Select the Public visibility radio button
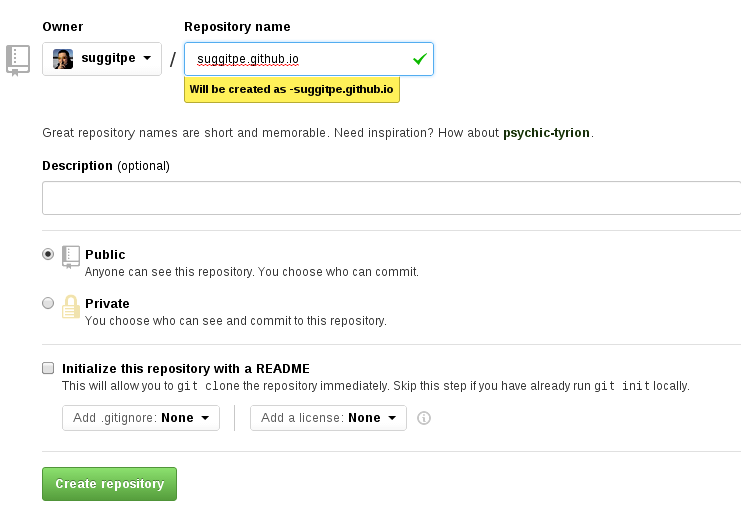Screen dimensions: 741x525 tap(48, 255)
